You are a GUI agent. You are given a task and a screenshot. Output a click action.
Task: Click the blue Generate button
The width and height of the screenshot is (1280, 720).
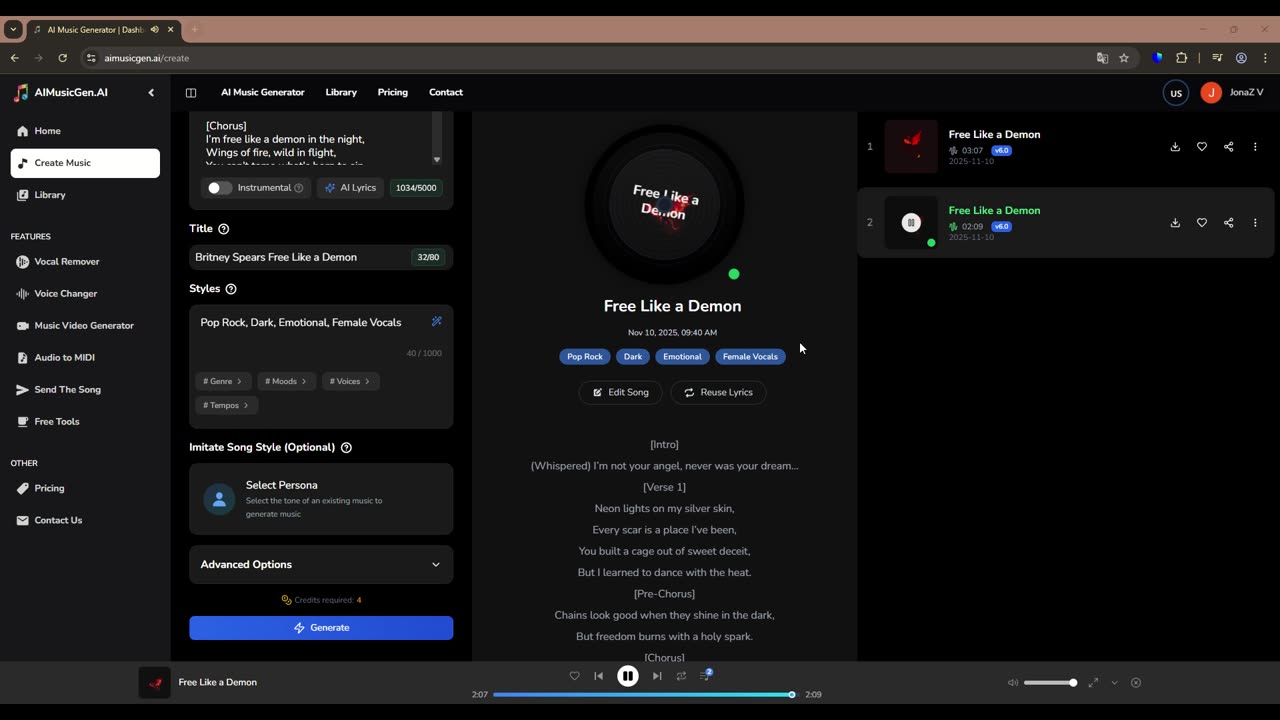pyautogui.click(x=321, y=628)
